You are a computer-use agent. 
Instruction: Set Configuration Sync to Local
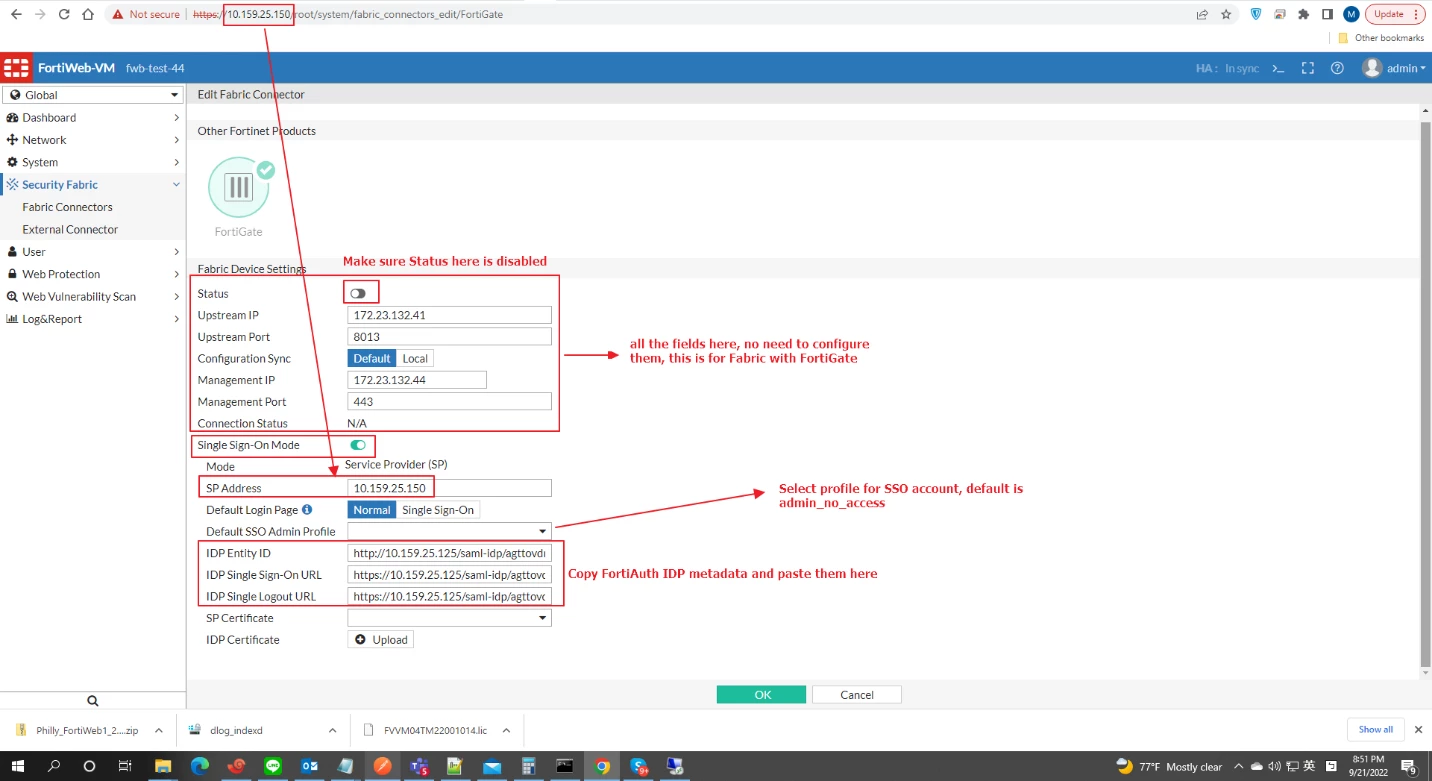pyautogui.click(x=415, y=358)
